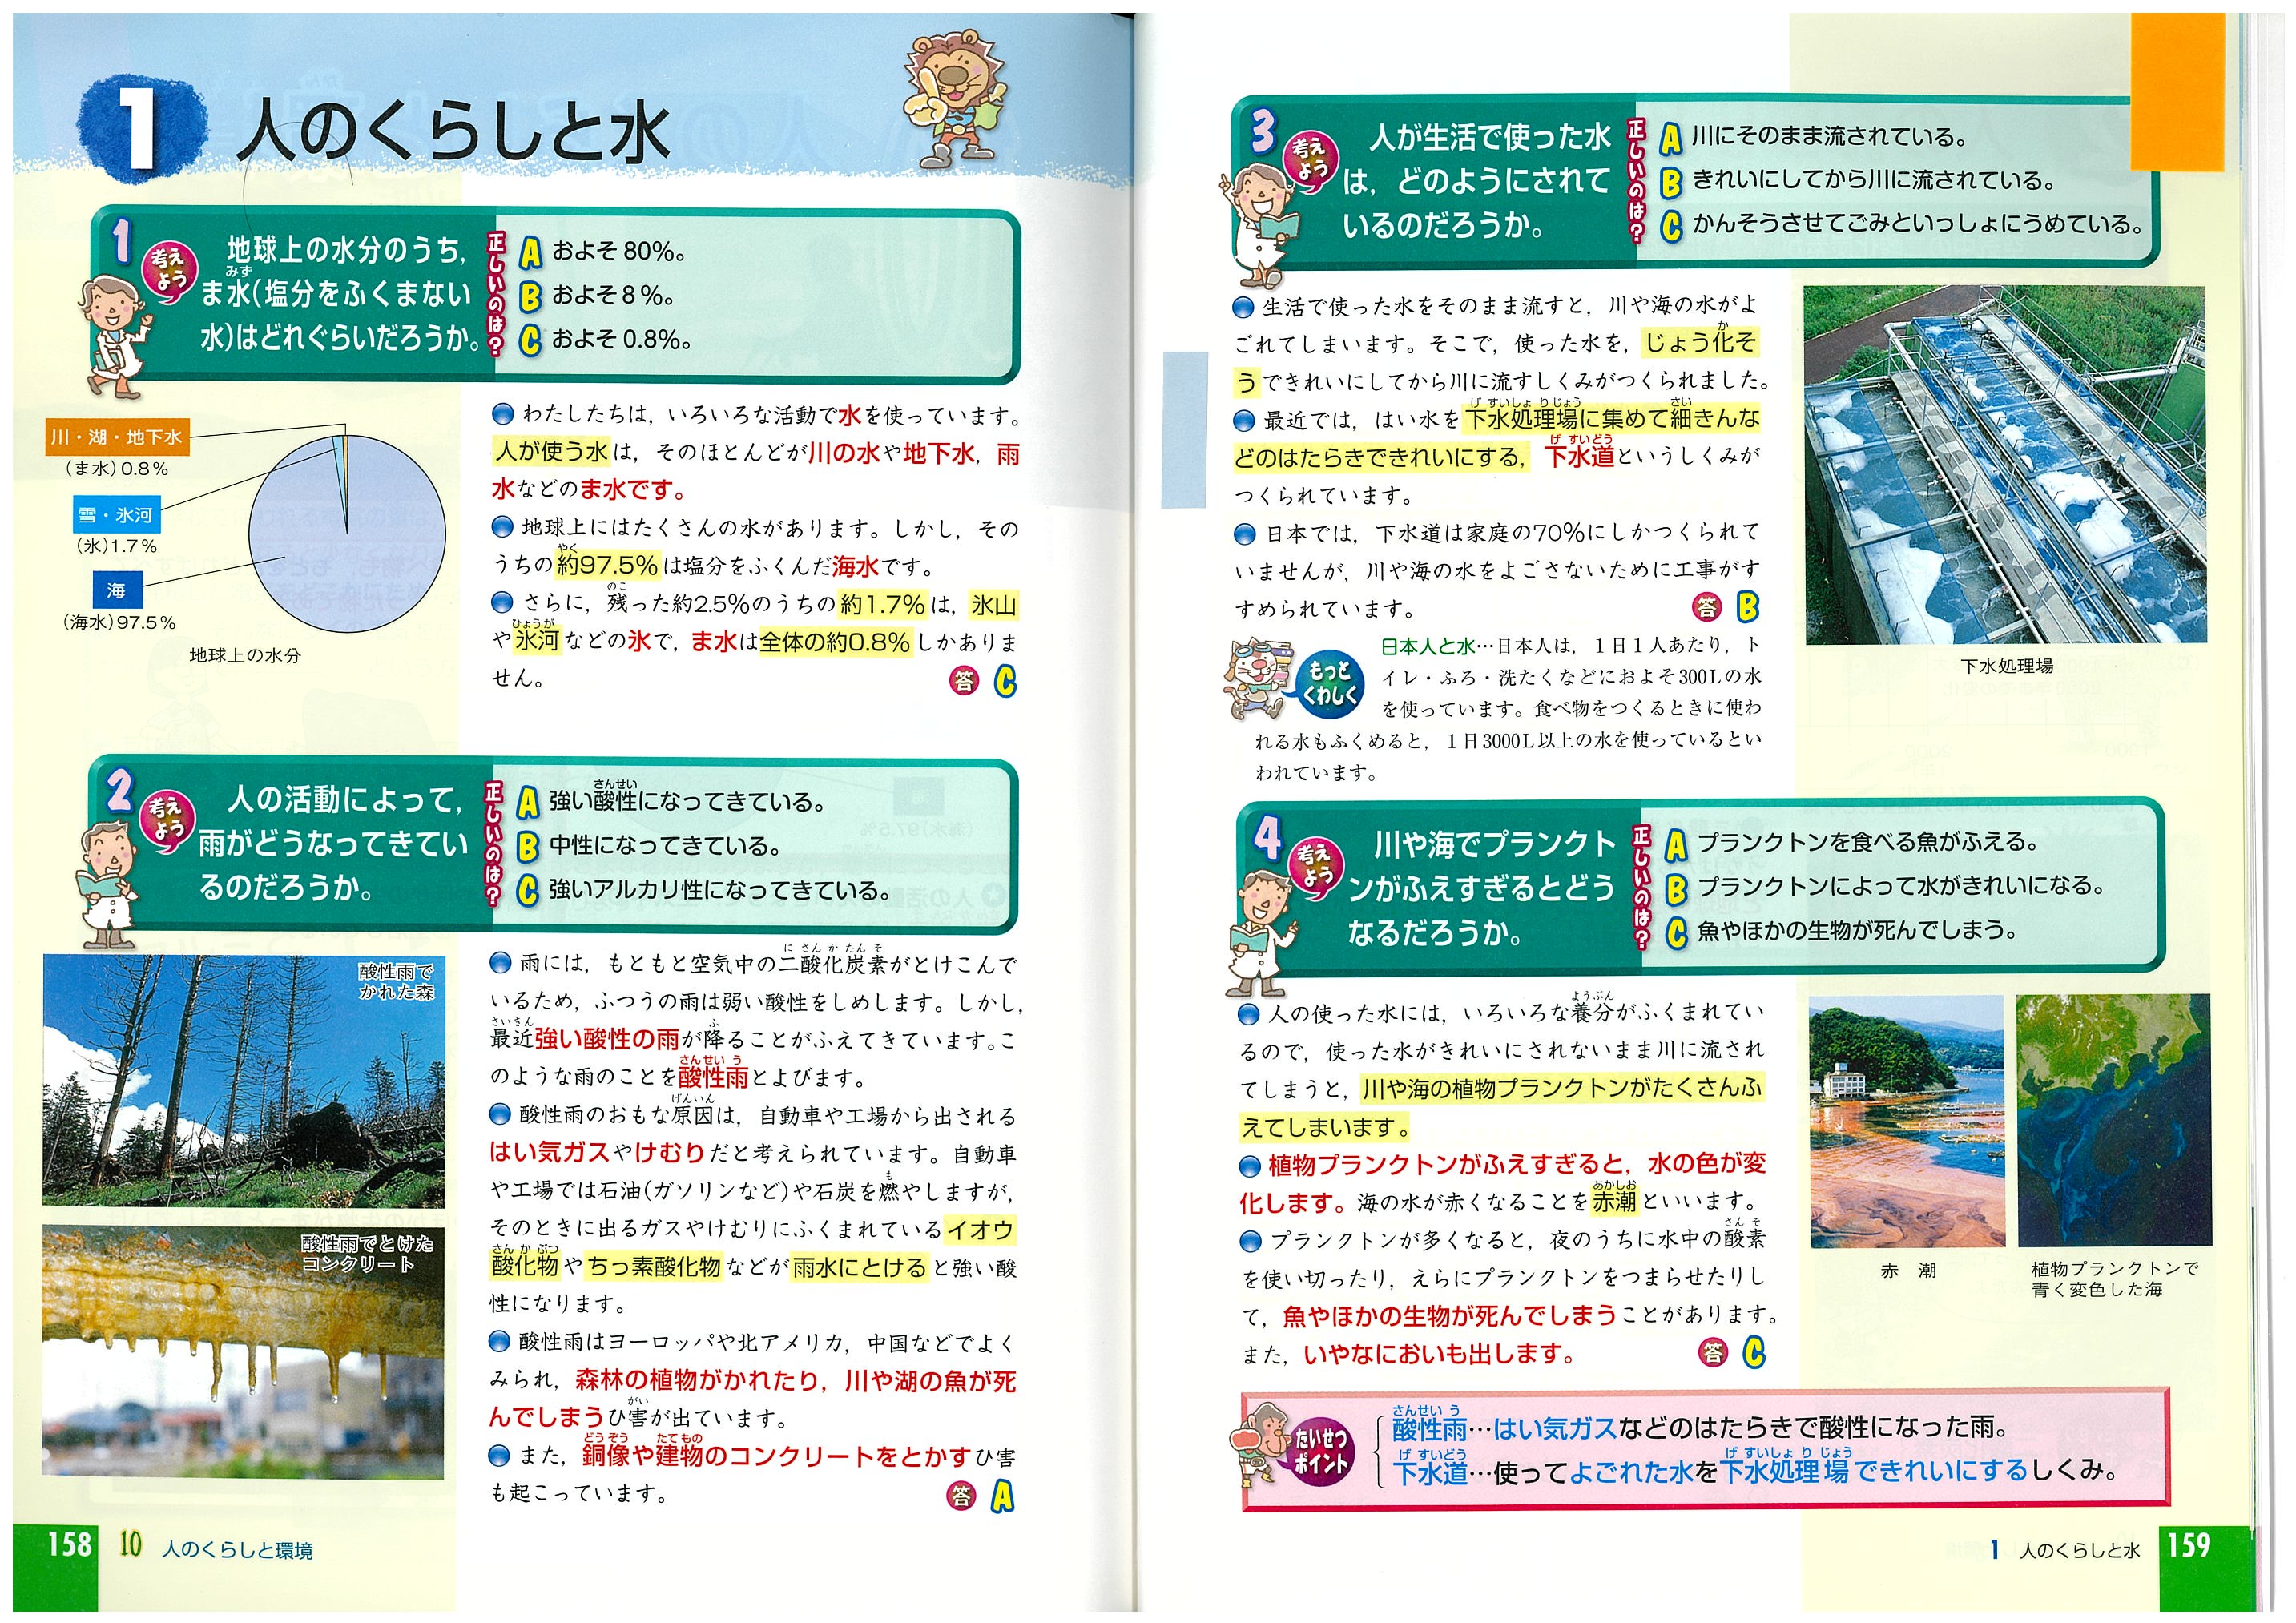
Task: Click the blue 酸性雨 term in the key points box
Action: click(1429, 1428)
